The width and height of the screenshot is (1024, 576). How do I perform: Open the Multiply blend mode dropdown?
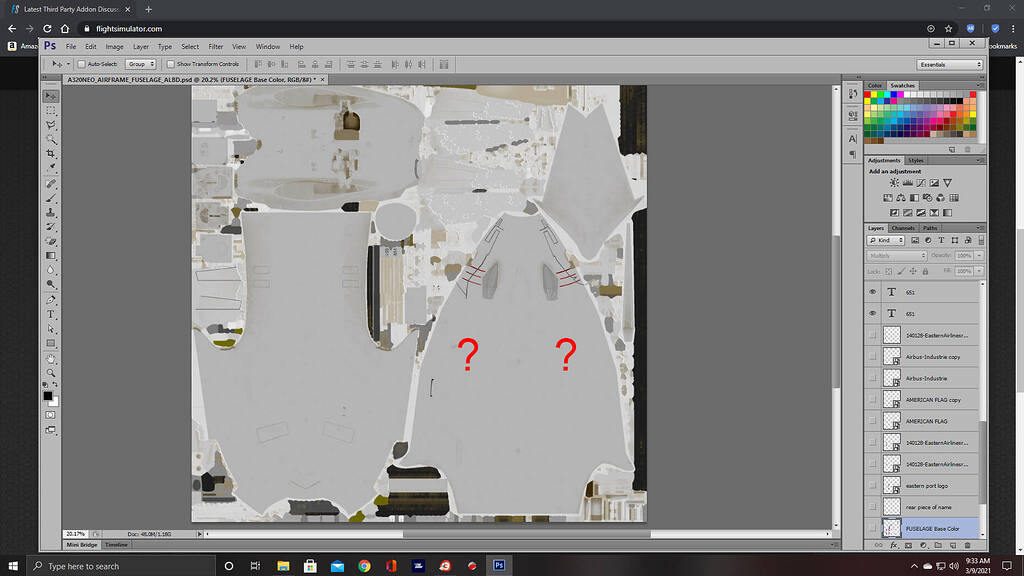pyautogui.click(x=897, y=255)
